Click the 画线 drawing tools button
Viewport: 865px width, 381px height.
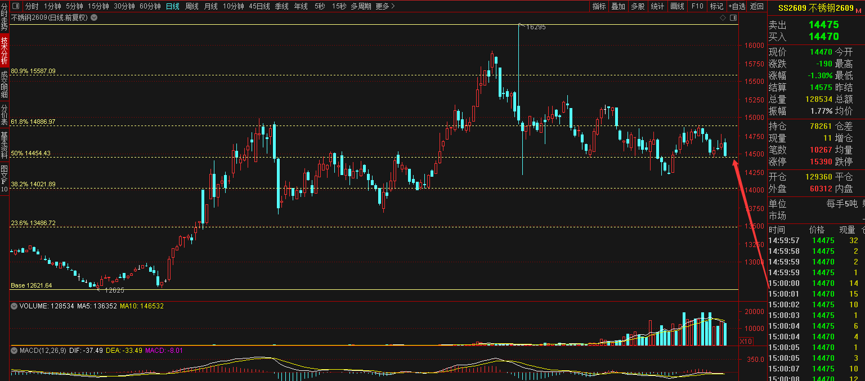tap(677, 6)
